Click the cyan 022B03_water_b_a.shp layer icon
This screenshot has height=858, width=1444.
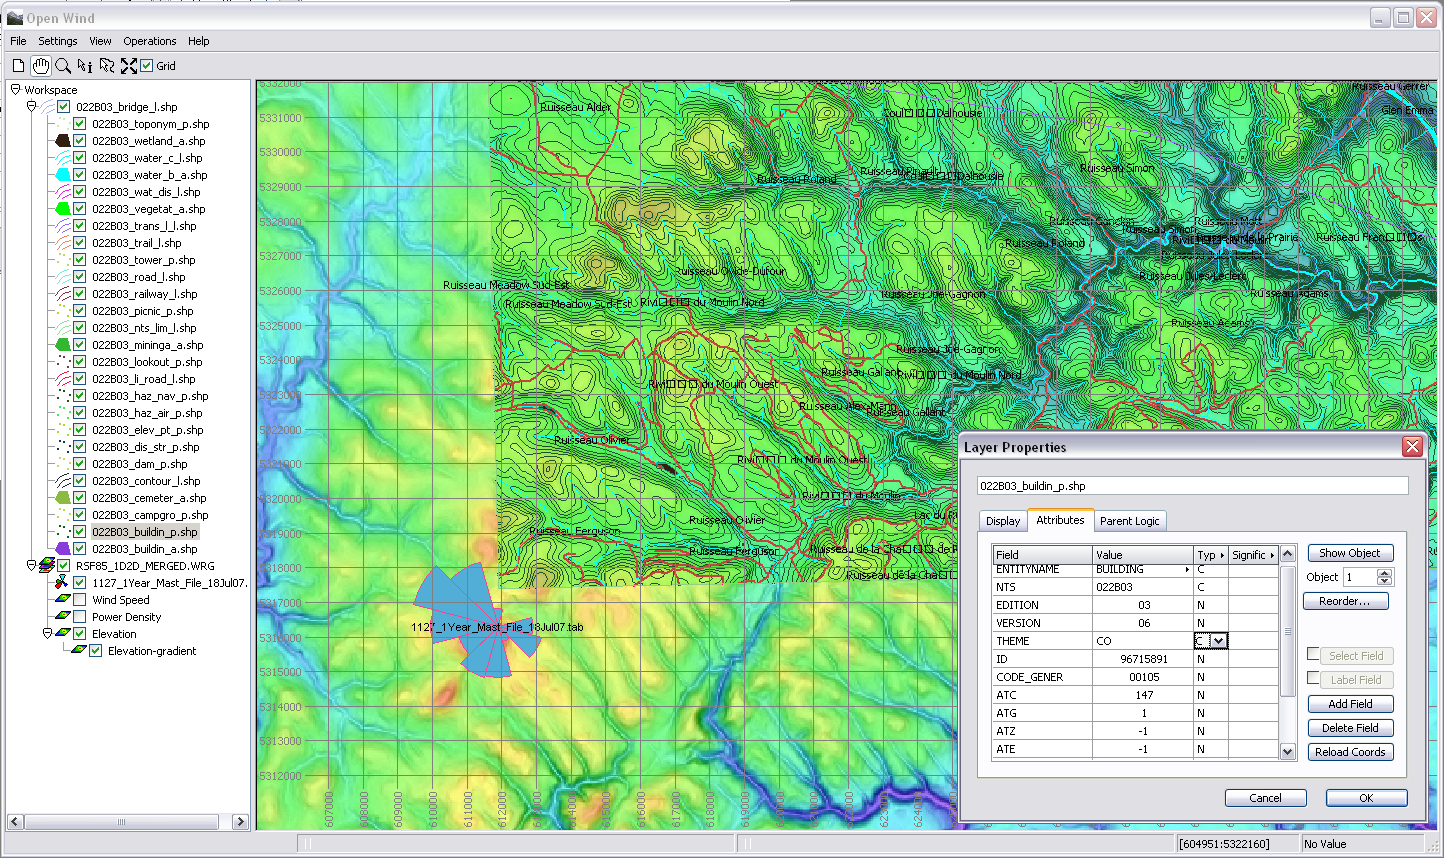[62, 175]
